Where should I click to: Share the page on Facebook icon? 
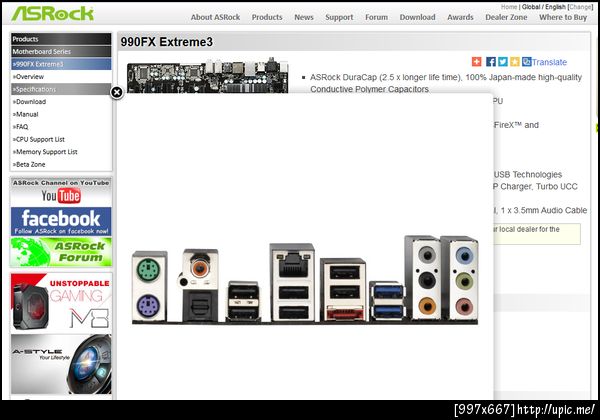[491, 62]
